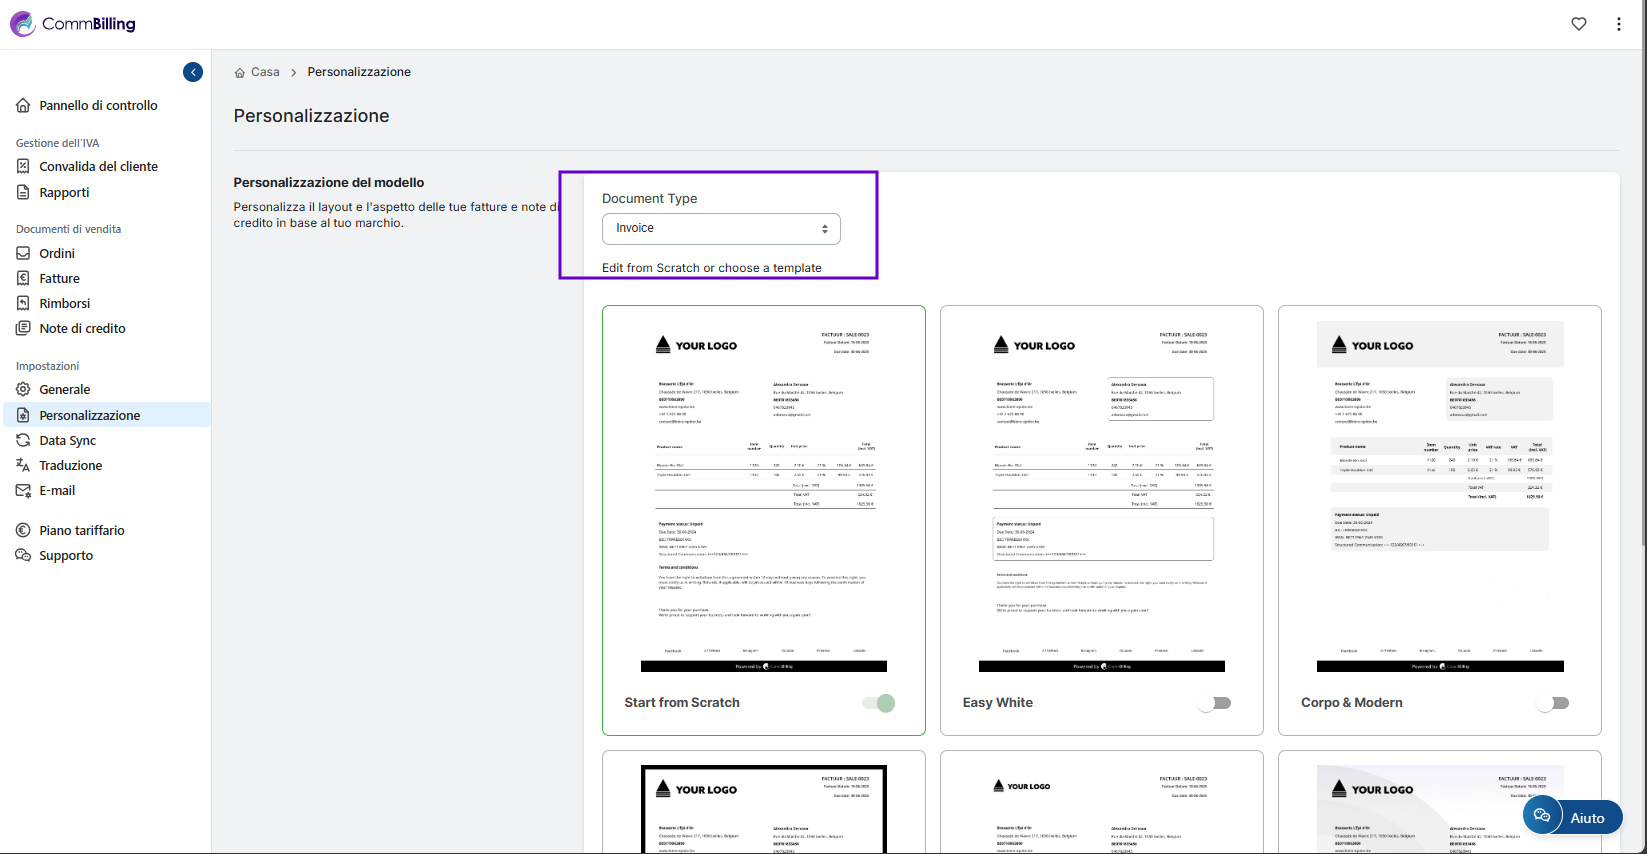Go to Fatture in the sidebar

[59, 278]
